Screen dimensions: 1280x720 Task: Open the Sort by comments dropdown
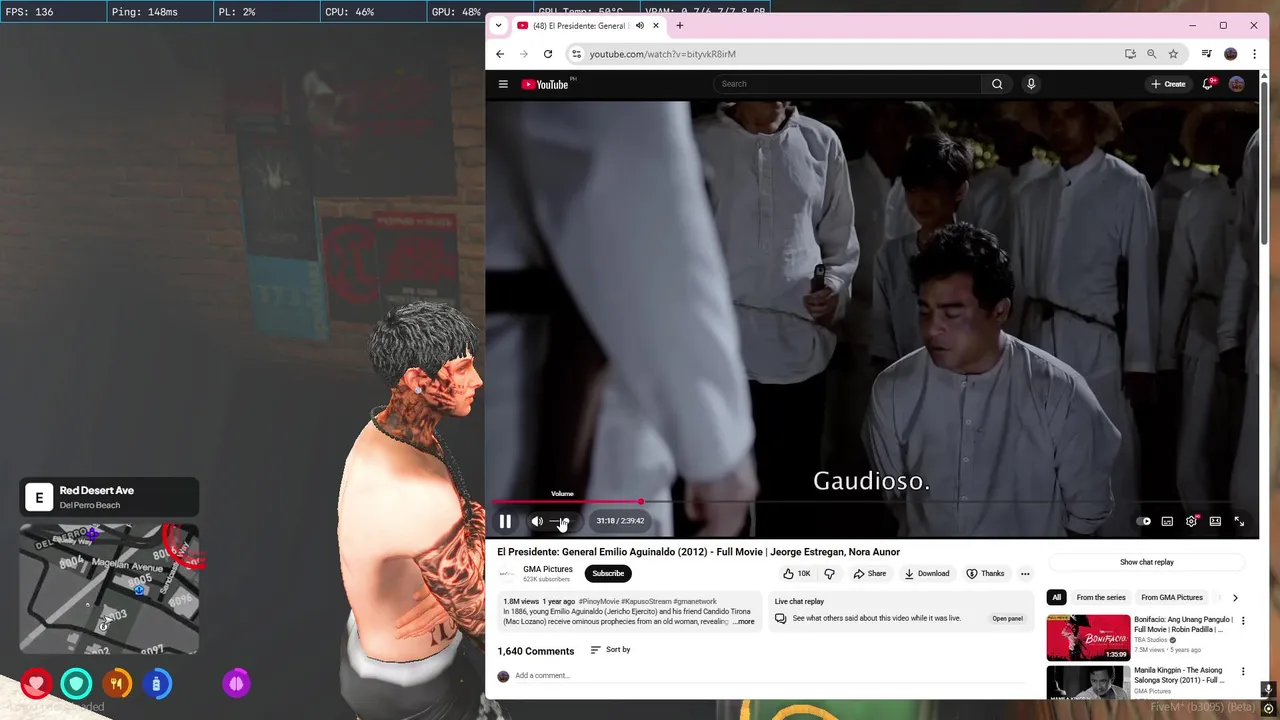tap(610, 650)
